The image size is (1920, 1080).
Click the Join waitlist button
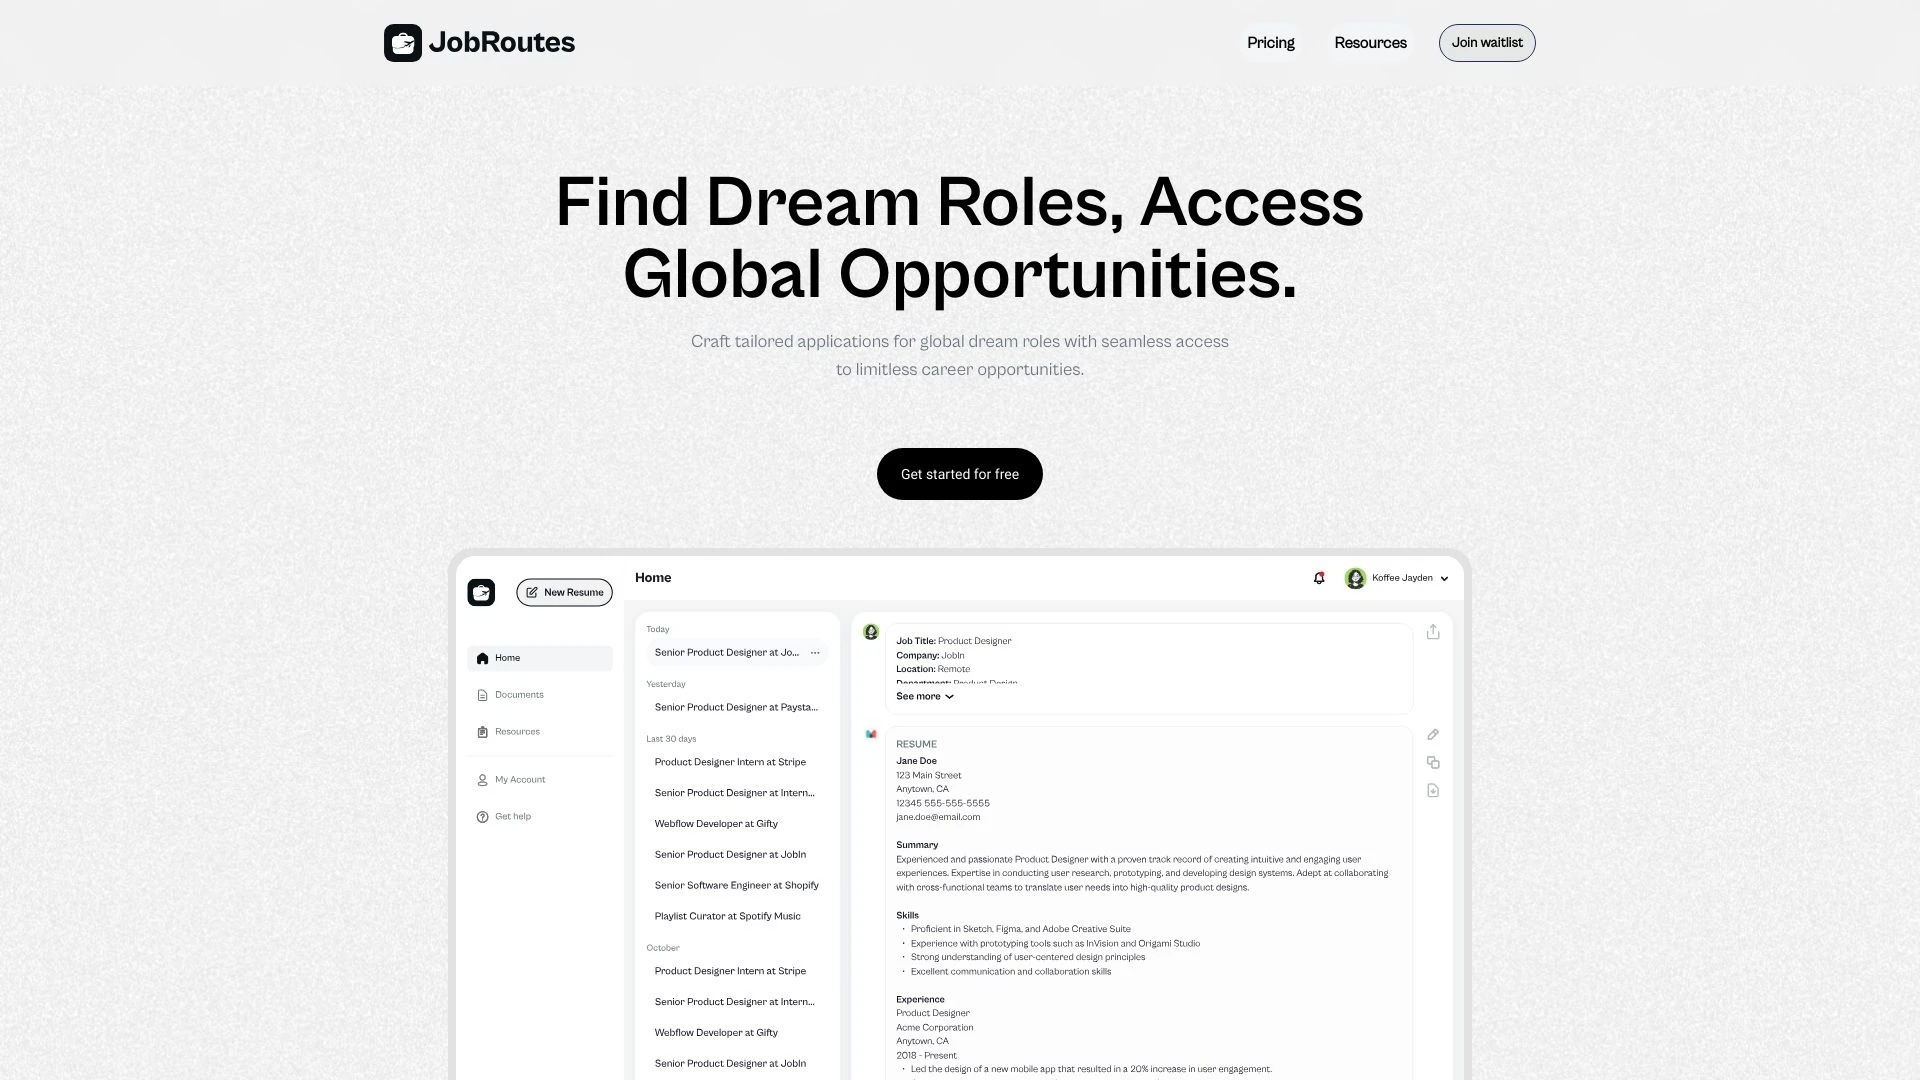point(1486,42)
